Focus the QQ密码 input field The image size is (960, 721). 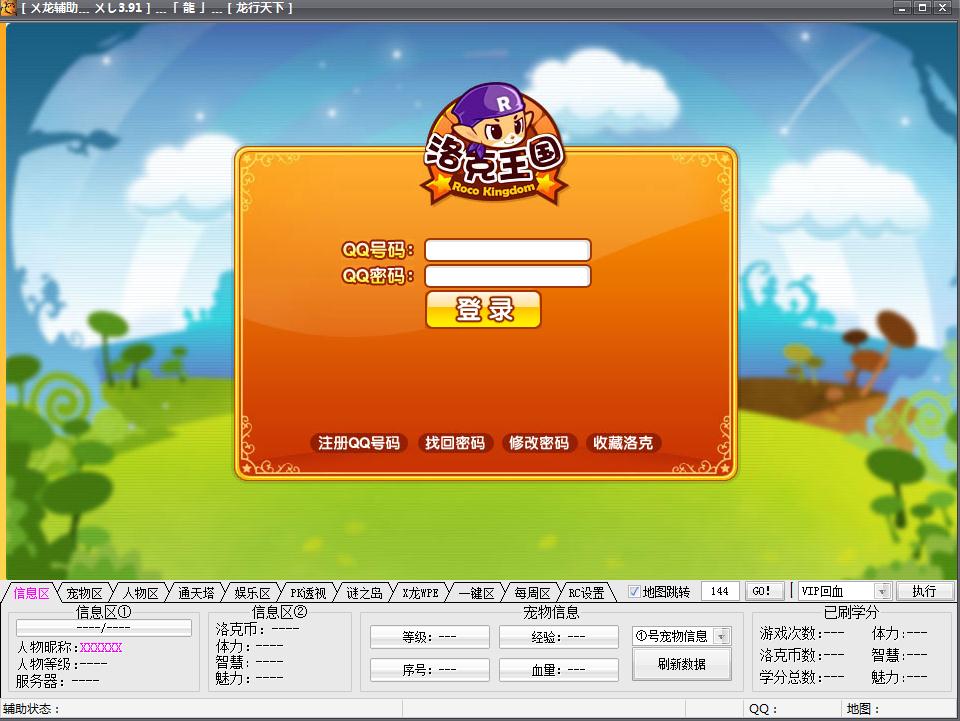click(x=508, y=276)
